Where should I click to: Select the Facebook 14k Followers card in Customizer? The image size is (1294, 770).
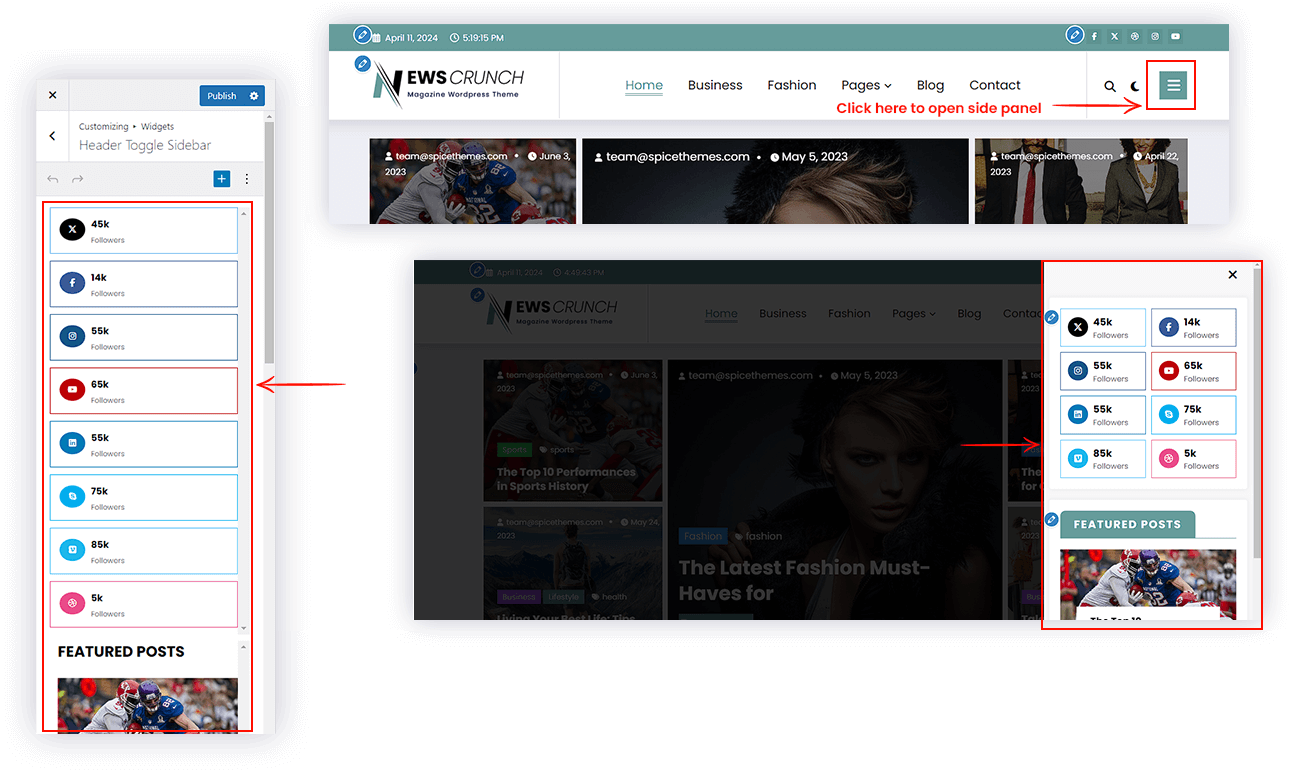click(144, 284)
